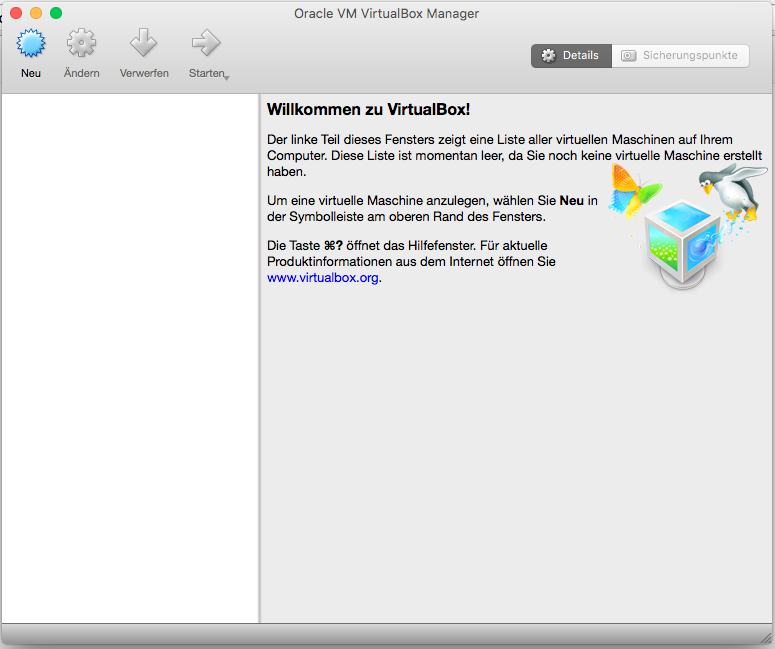Click the penguin graphic in welcome pane
This screenshot has width=775, height=649.
coord(730,193)
